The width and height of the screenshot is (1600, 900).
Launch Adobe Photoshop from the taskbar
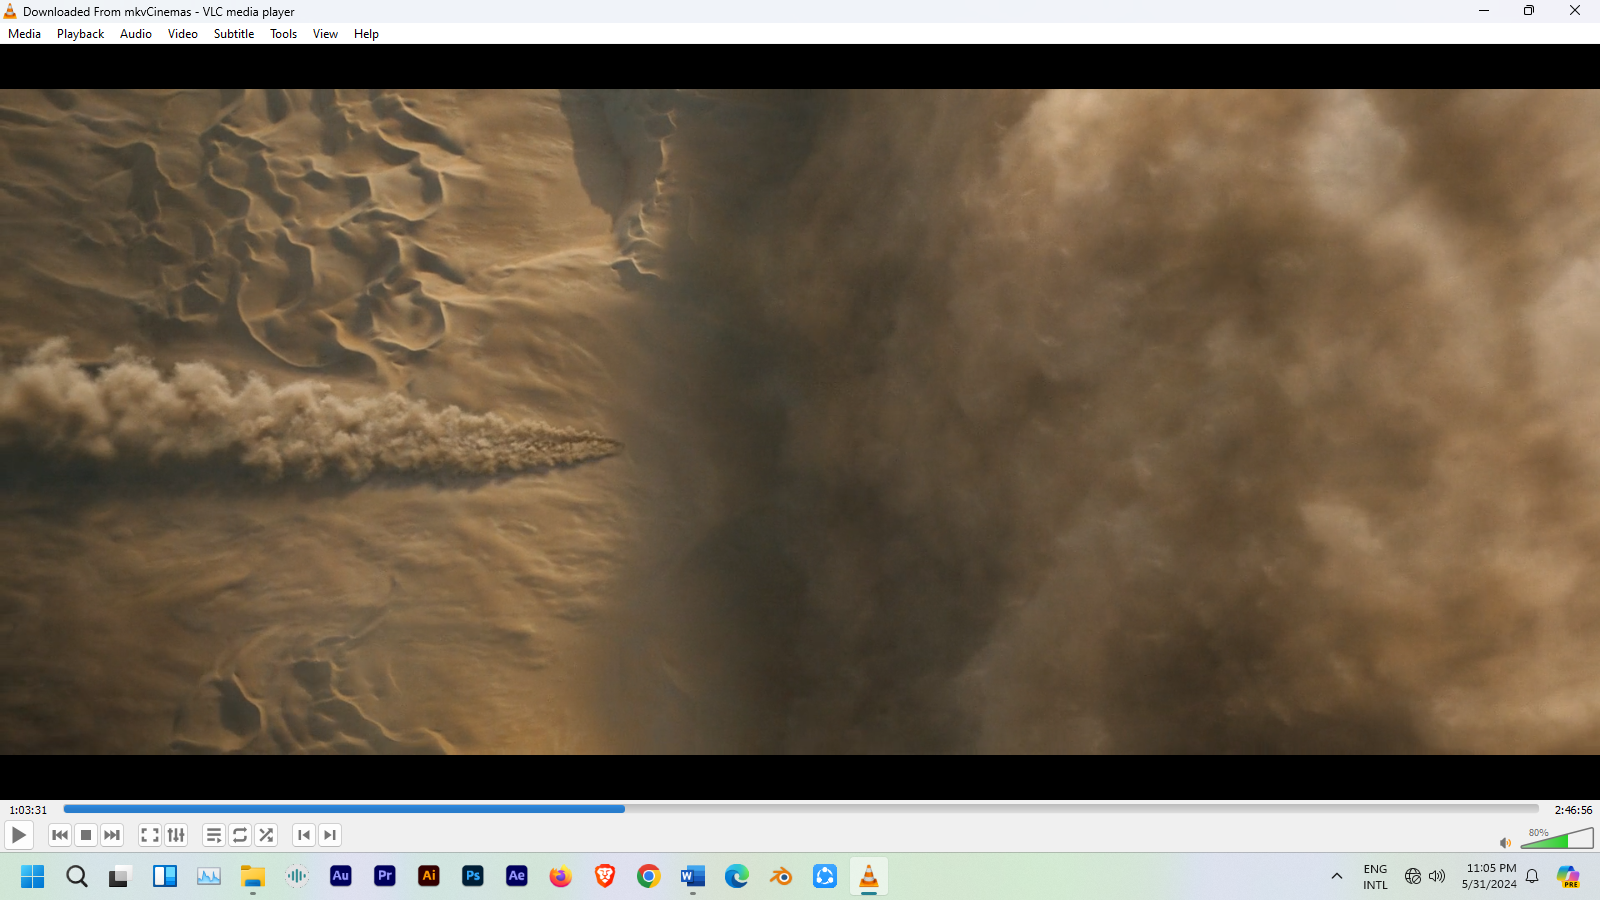pos(473,876)
